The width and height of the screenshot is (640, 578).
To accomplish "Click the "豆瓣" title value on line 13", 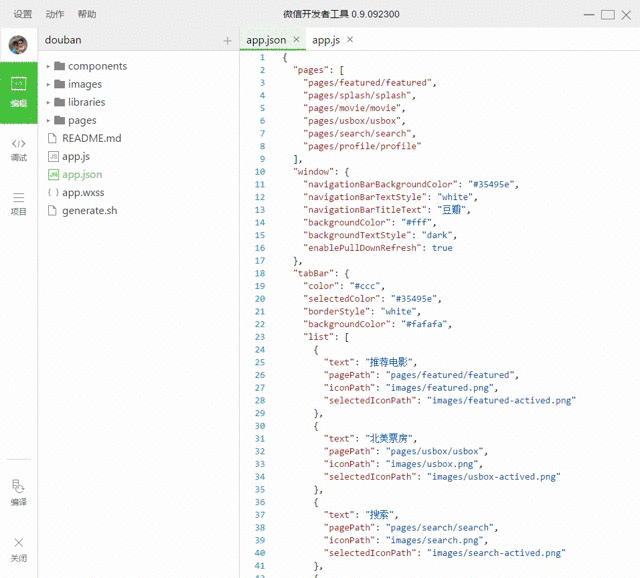I will (x=451, y=209).
